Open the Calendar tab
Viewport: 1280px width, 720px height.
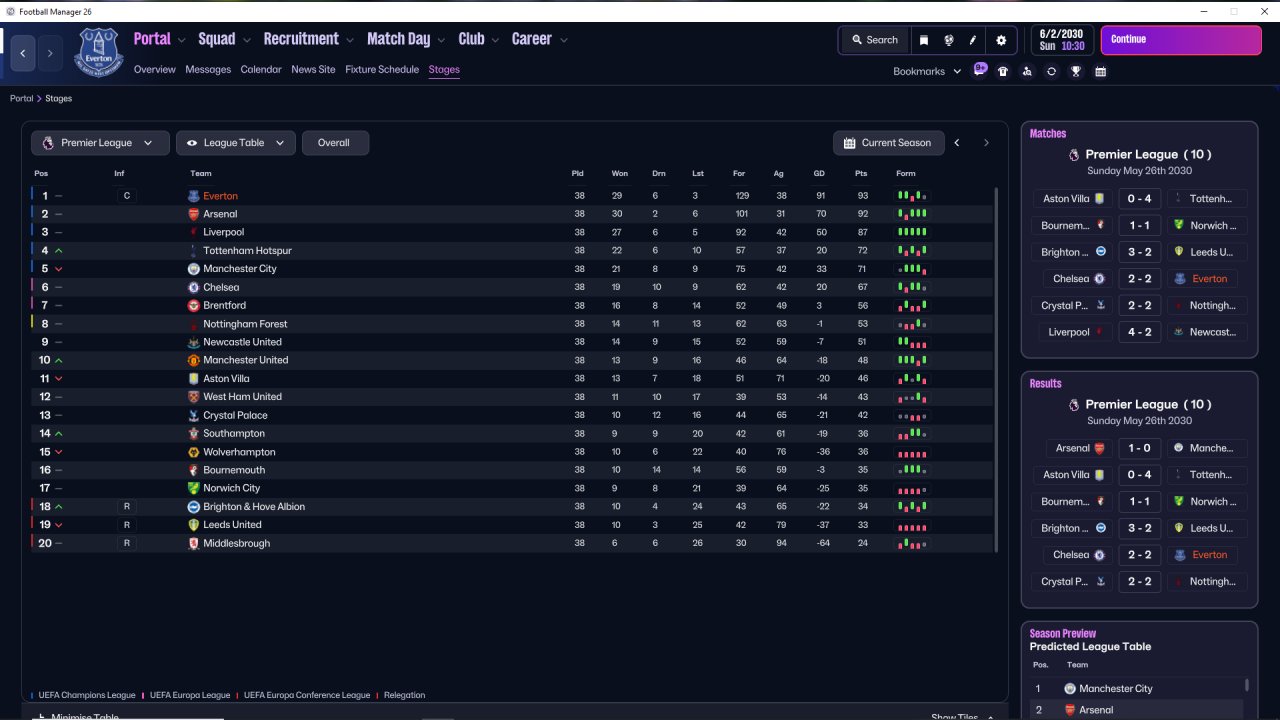pos(261,70)
